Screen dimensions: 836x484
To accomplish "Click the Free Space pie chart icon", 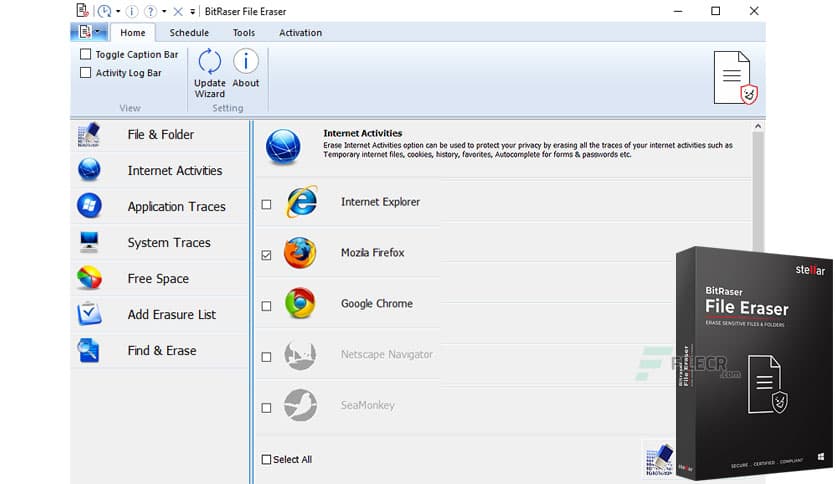I will click(x=89, y=278).
